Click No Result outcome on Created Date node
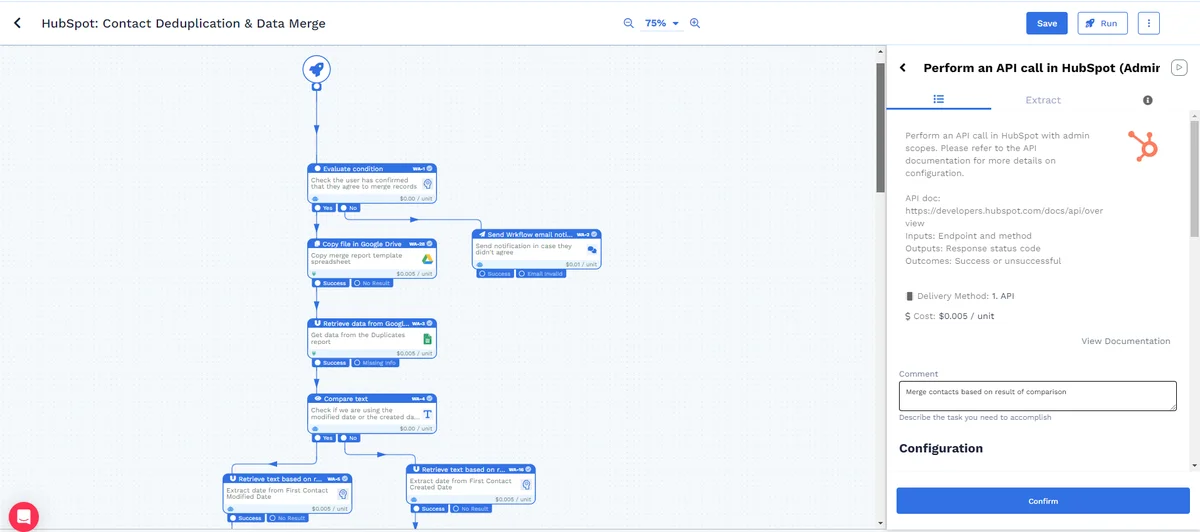 [471, 509]
